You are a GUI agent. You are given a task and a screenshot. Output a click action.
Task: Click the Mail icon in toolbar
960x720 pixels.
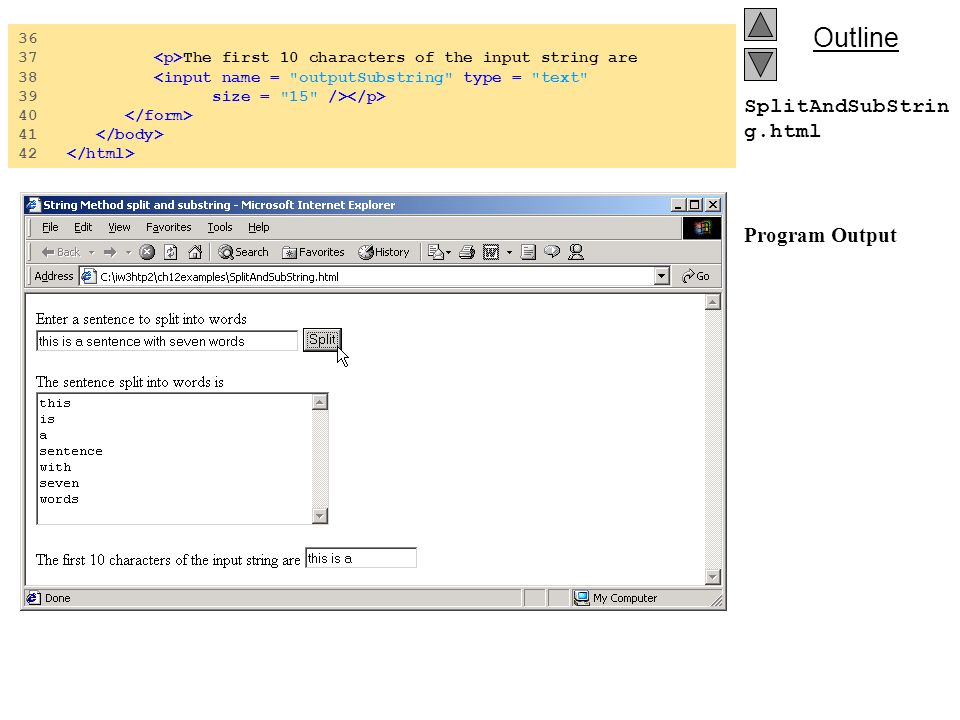[435, 252]
